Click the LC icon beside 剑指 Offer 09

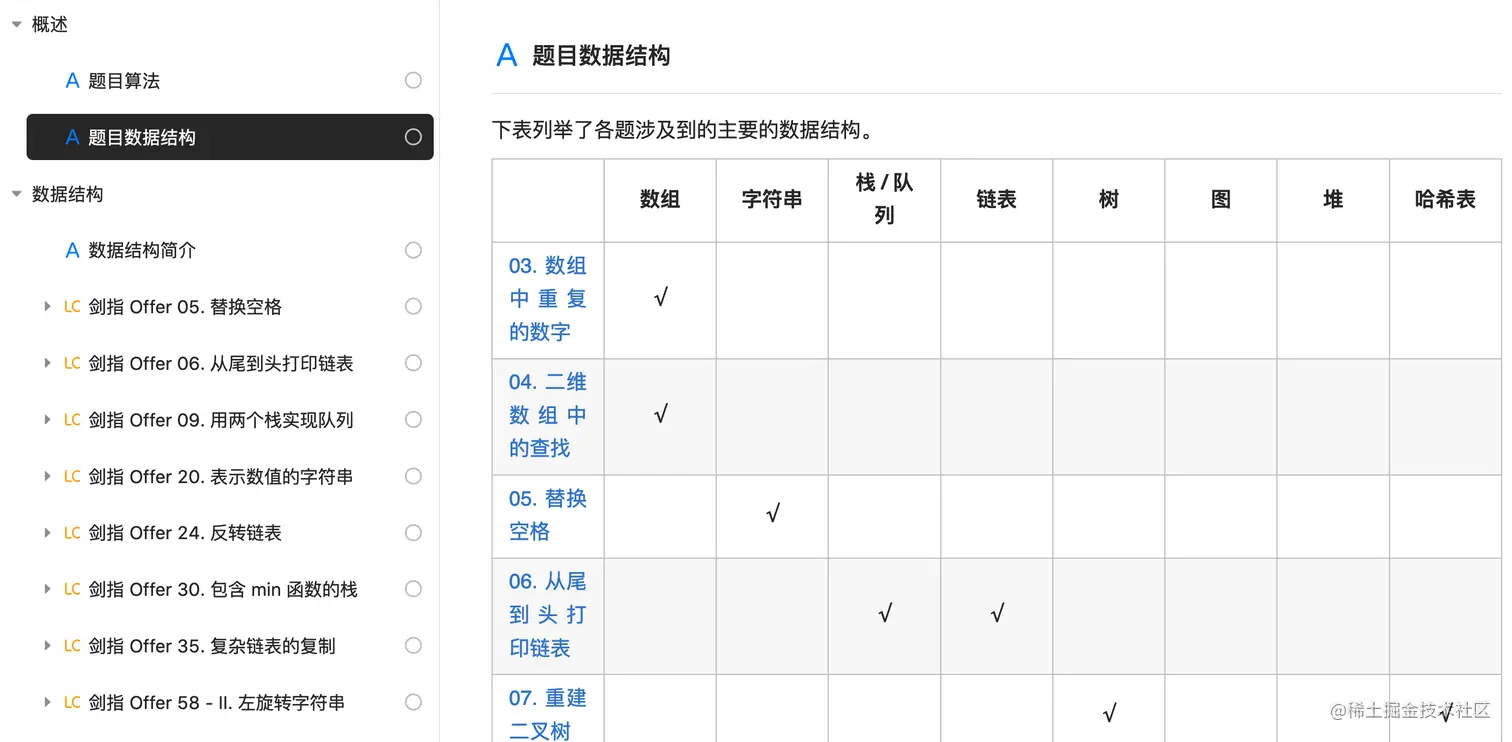click(x=71, y=419)
